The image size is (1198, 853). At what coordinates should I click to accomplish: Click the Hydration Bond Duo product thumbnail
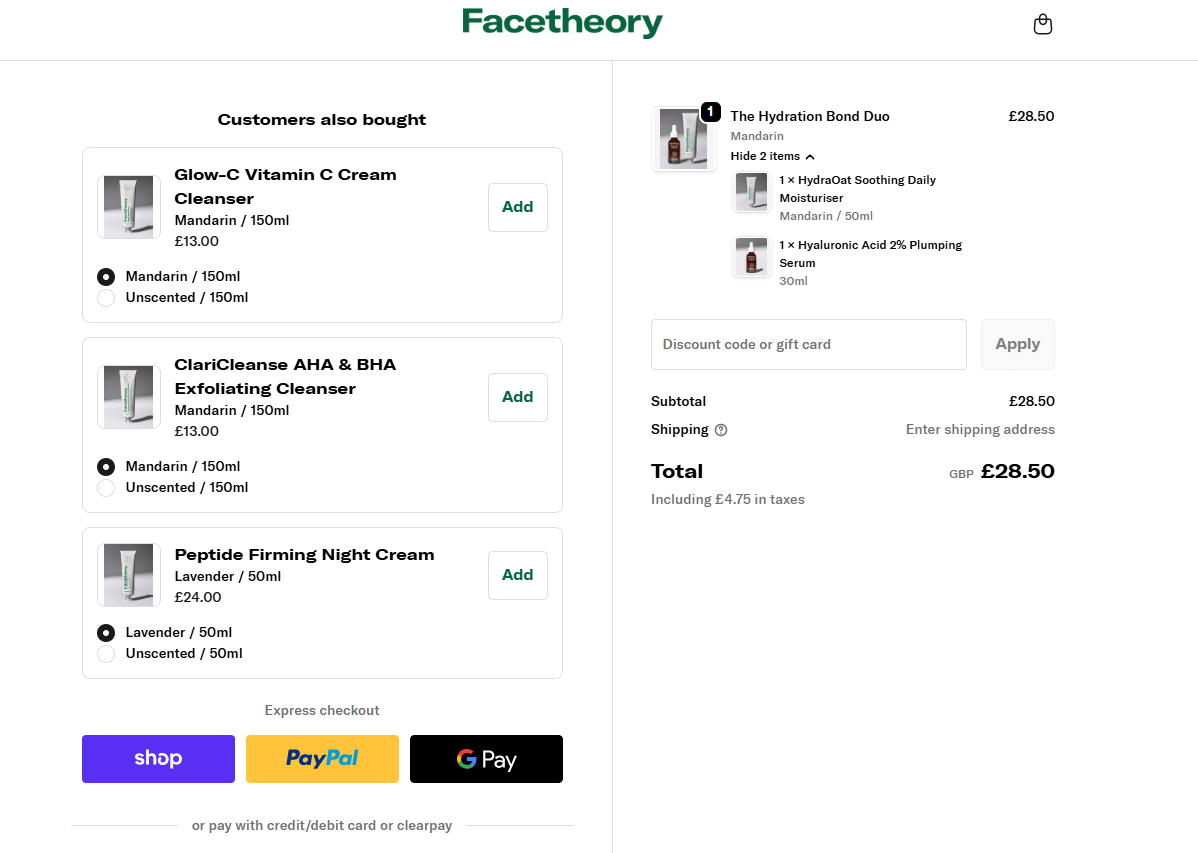(x=684, y=138)
